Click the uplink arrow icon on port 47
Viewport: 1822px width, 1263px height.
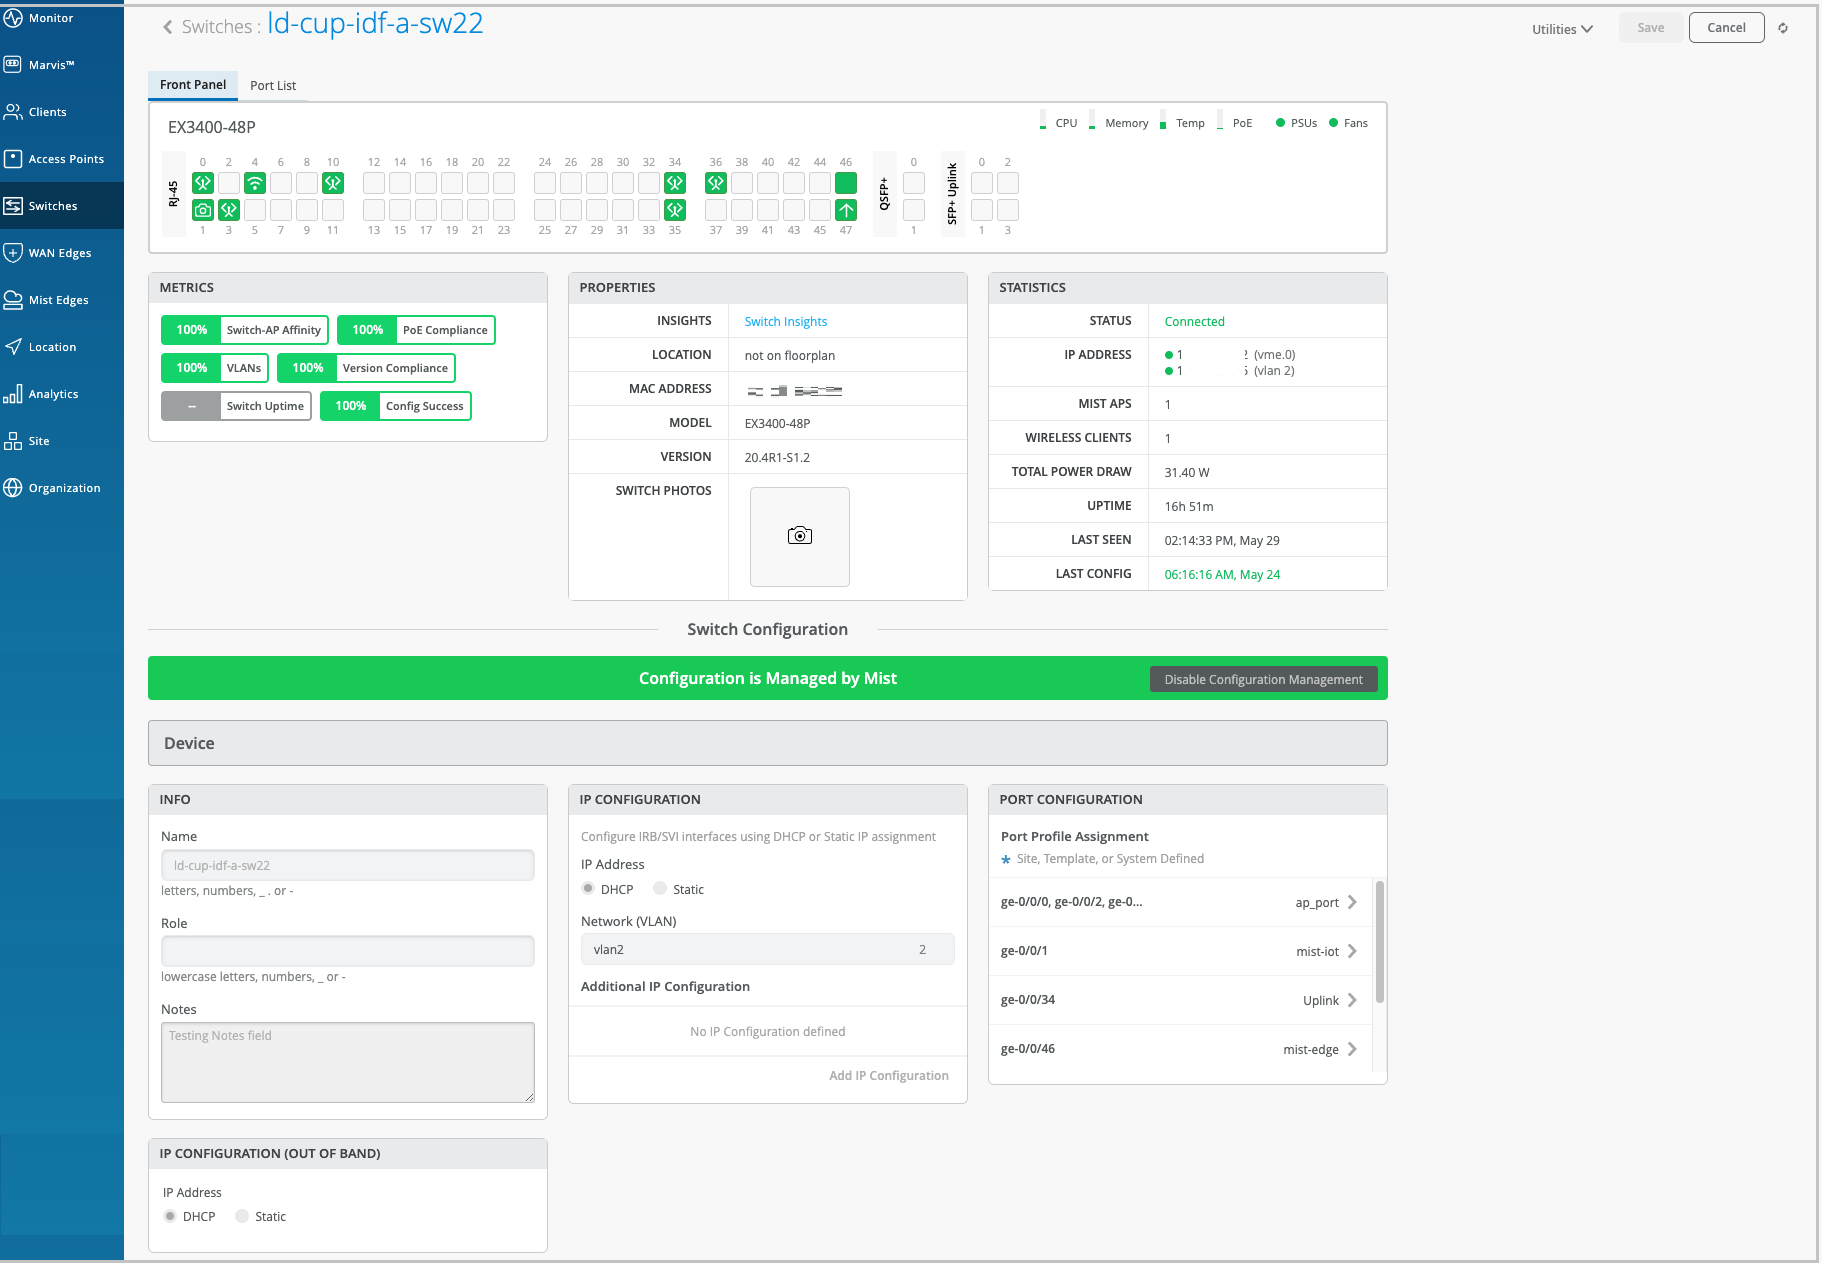point(846,210)
